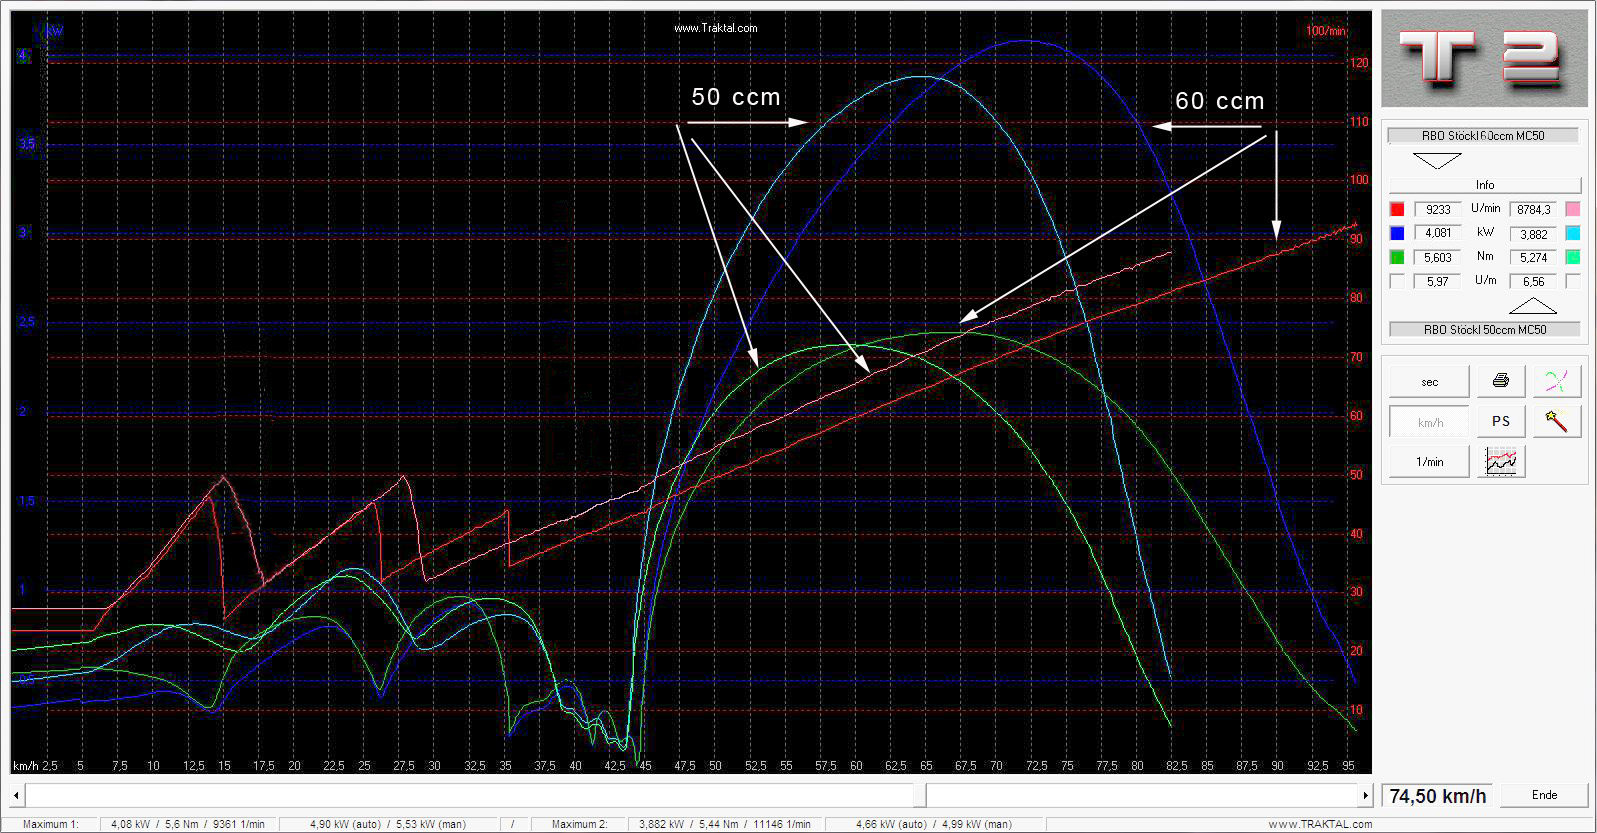1597x833 pixels.
Task: Click the 4,90 kW (auto) / 5,53 kW (man) status
Action: (387, 825)
